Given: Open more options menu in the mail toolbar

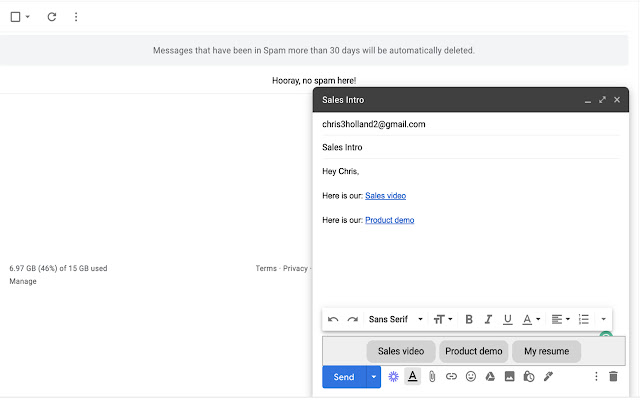Looking at the screenshot, I should (x=77, y=17).
